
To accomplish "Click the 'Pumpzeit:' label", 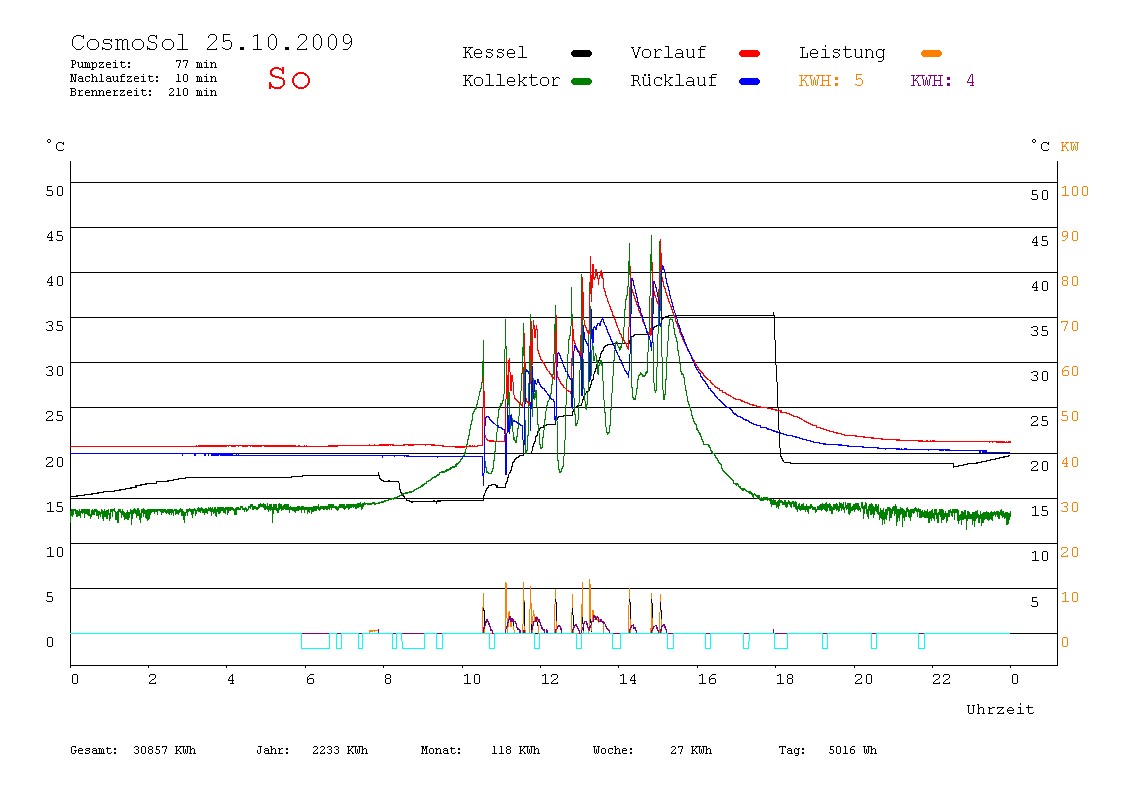I will (101, 64).
